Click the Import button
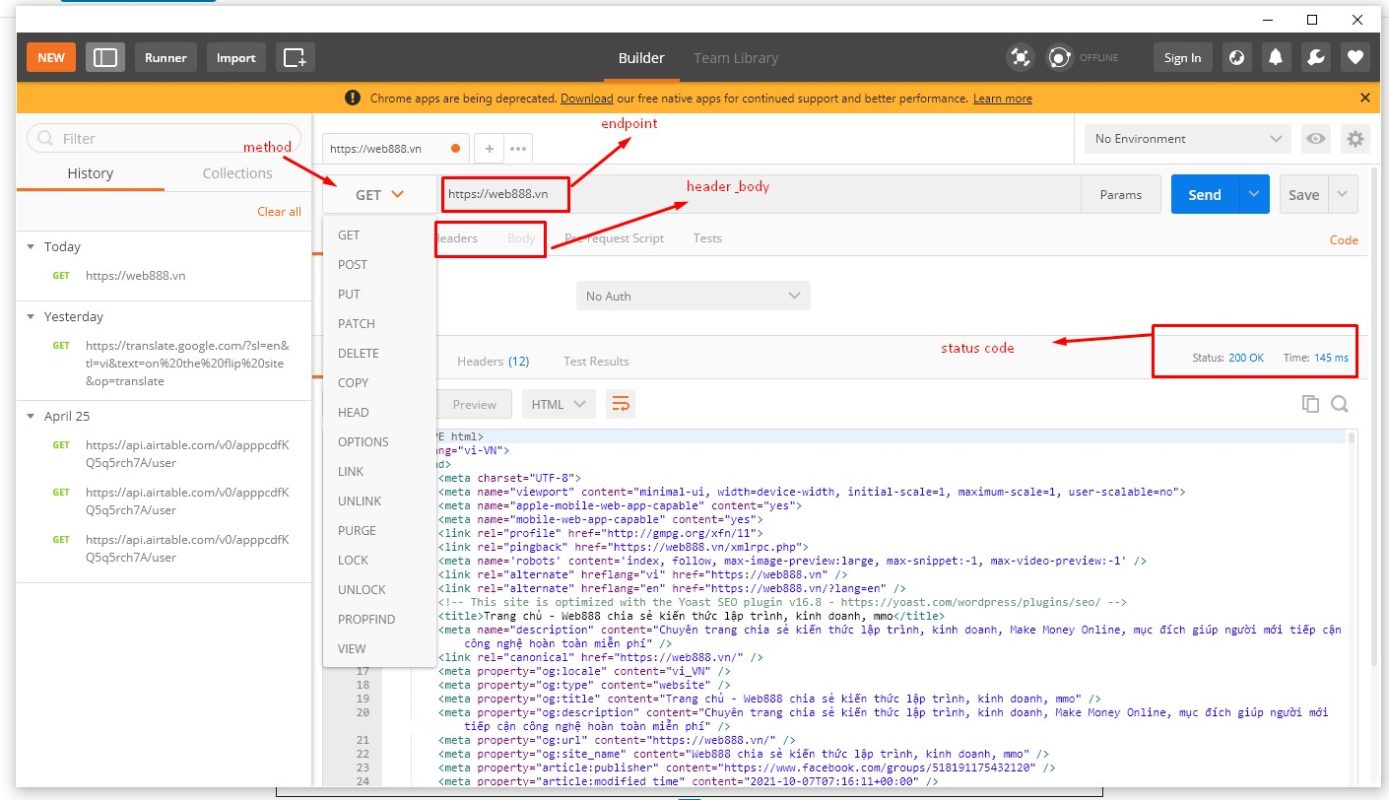This screenshot has height=800, width=1389. pos(236,58)
